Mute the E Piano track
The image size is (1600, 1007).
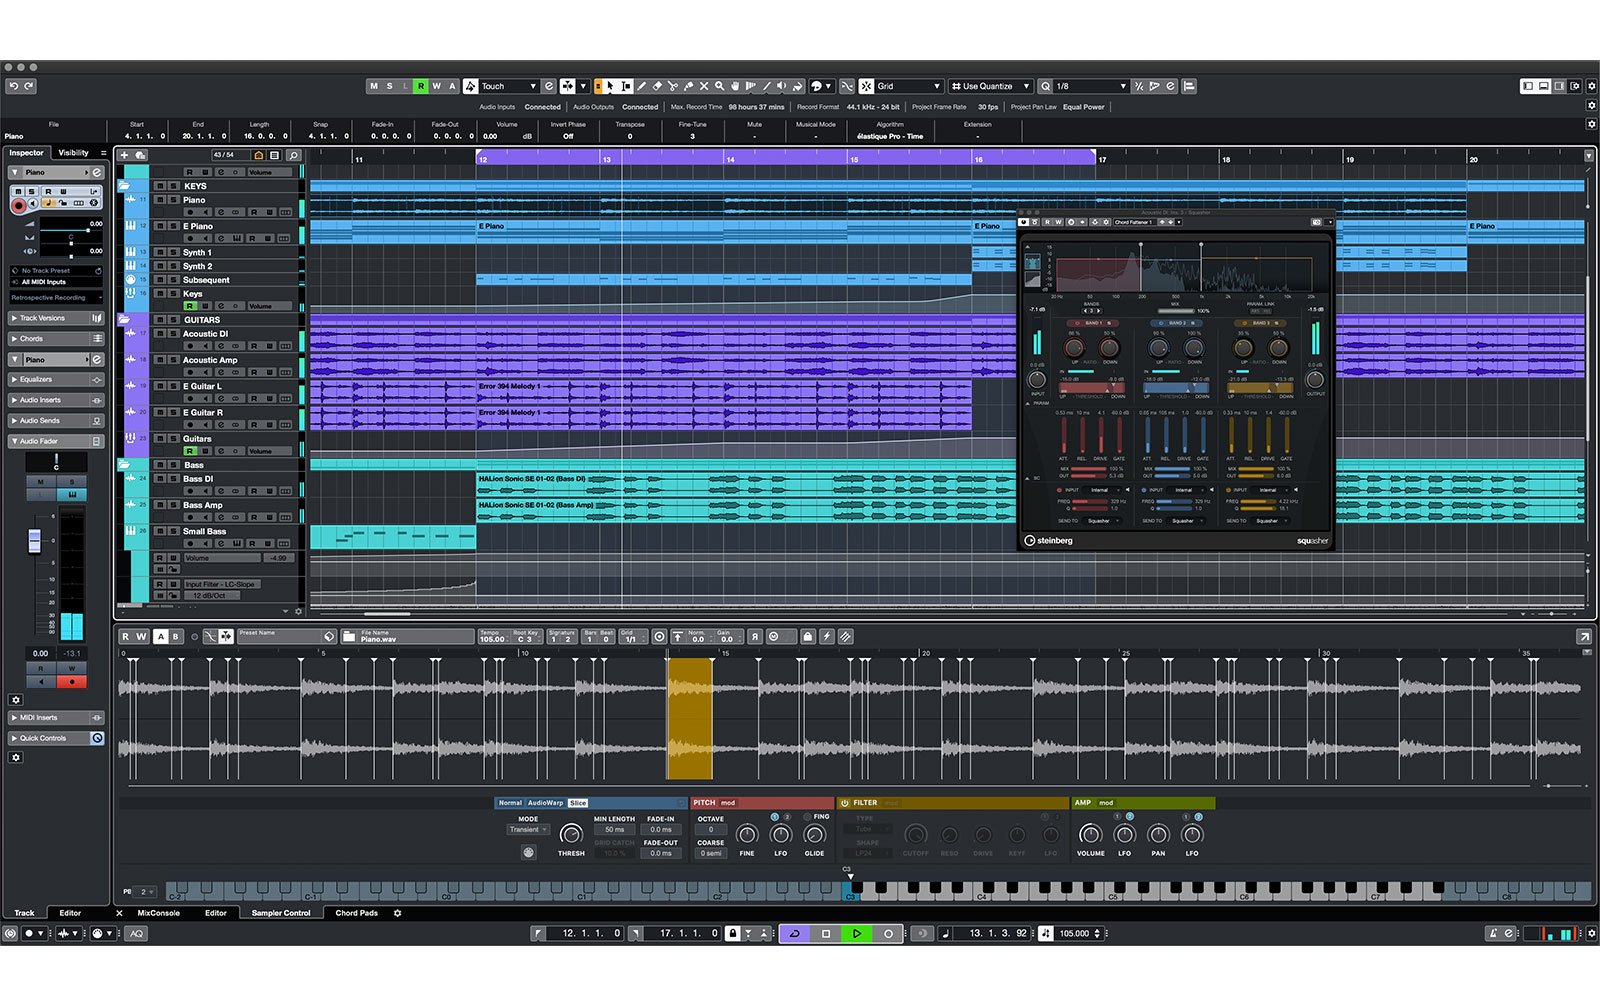160,226
